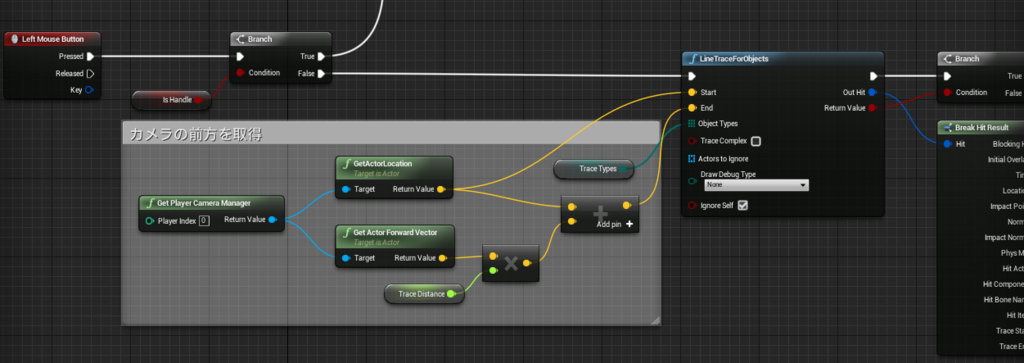
Task: Select the Pressed execution pin
Action: [90, 56]
